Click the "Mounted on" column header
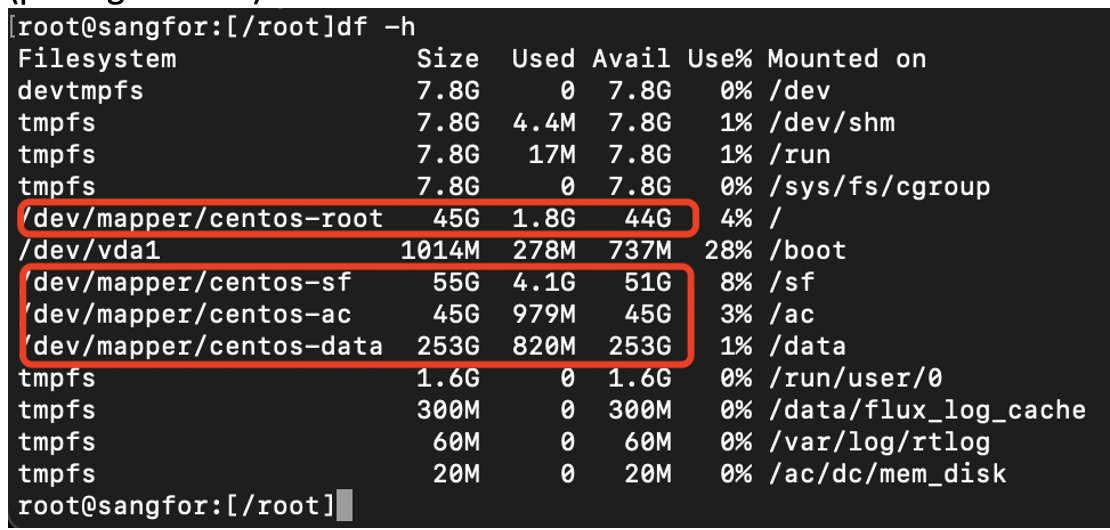The image size is (1110, 530). point(847,59)
